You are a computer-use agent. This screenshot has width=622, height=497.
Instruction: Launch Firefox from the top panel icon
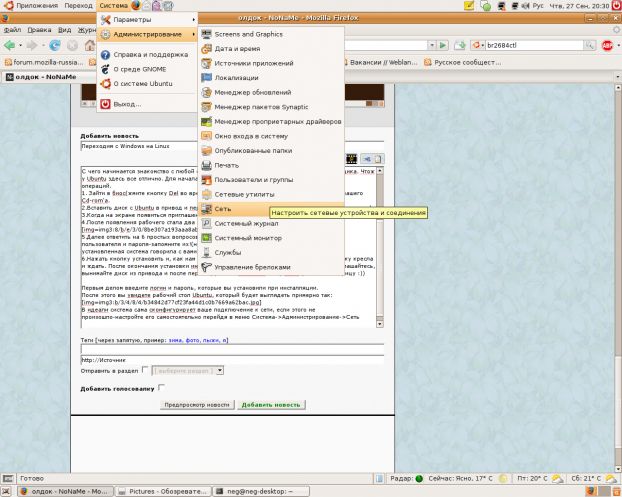pyautogui.click(x=136, y=6)
